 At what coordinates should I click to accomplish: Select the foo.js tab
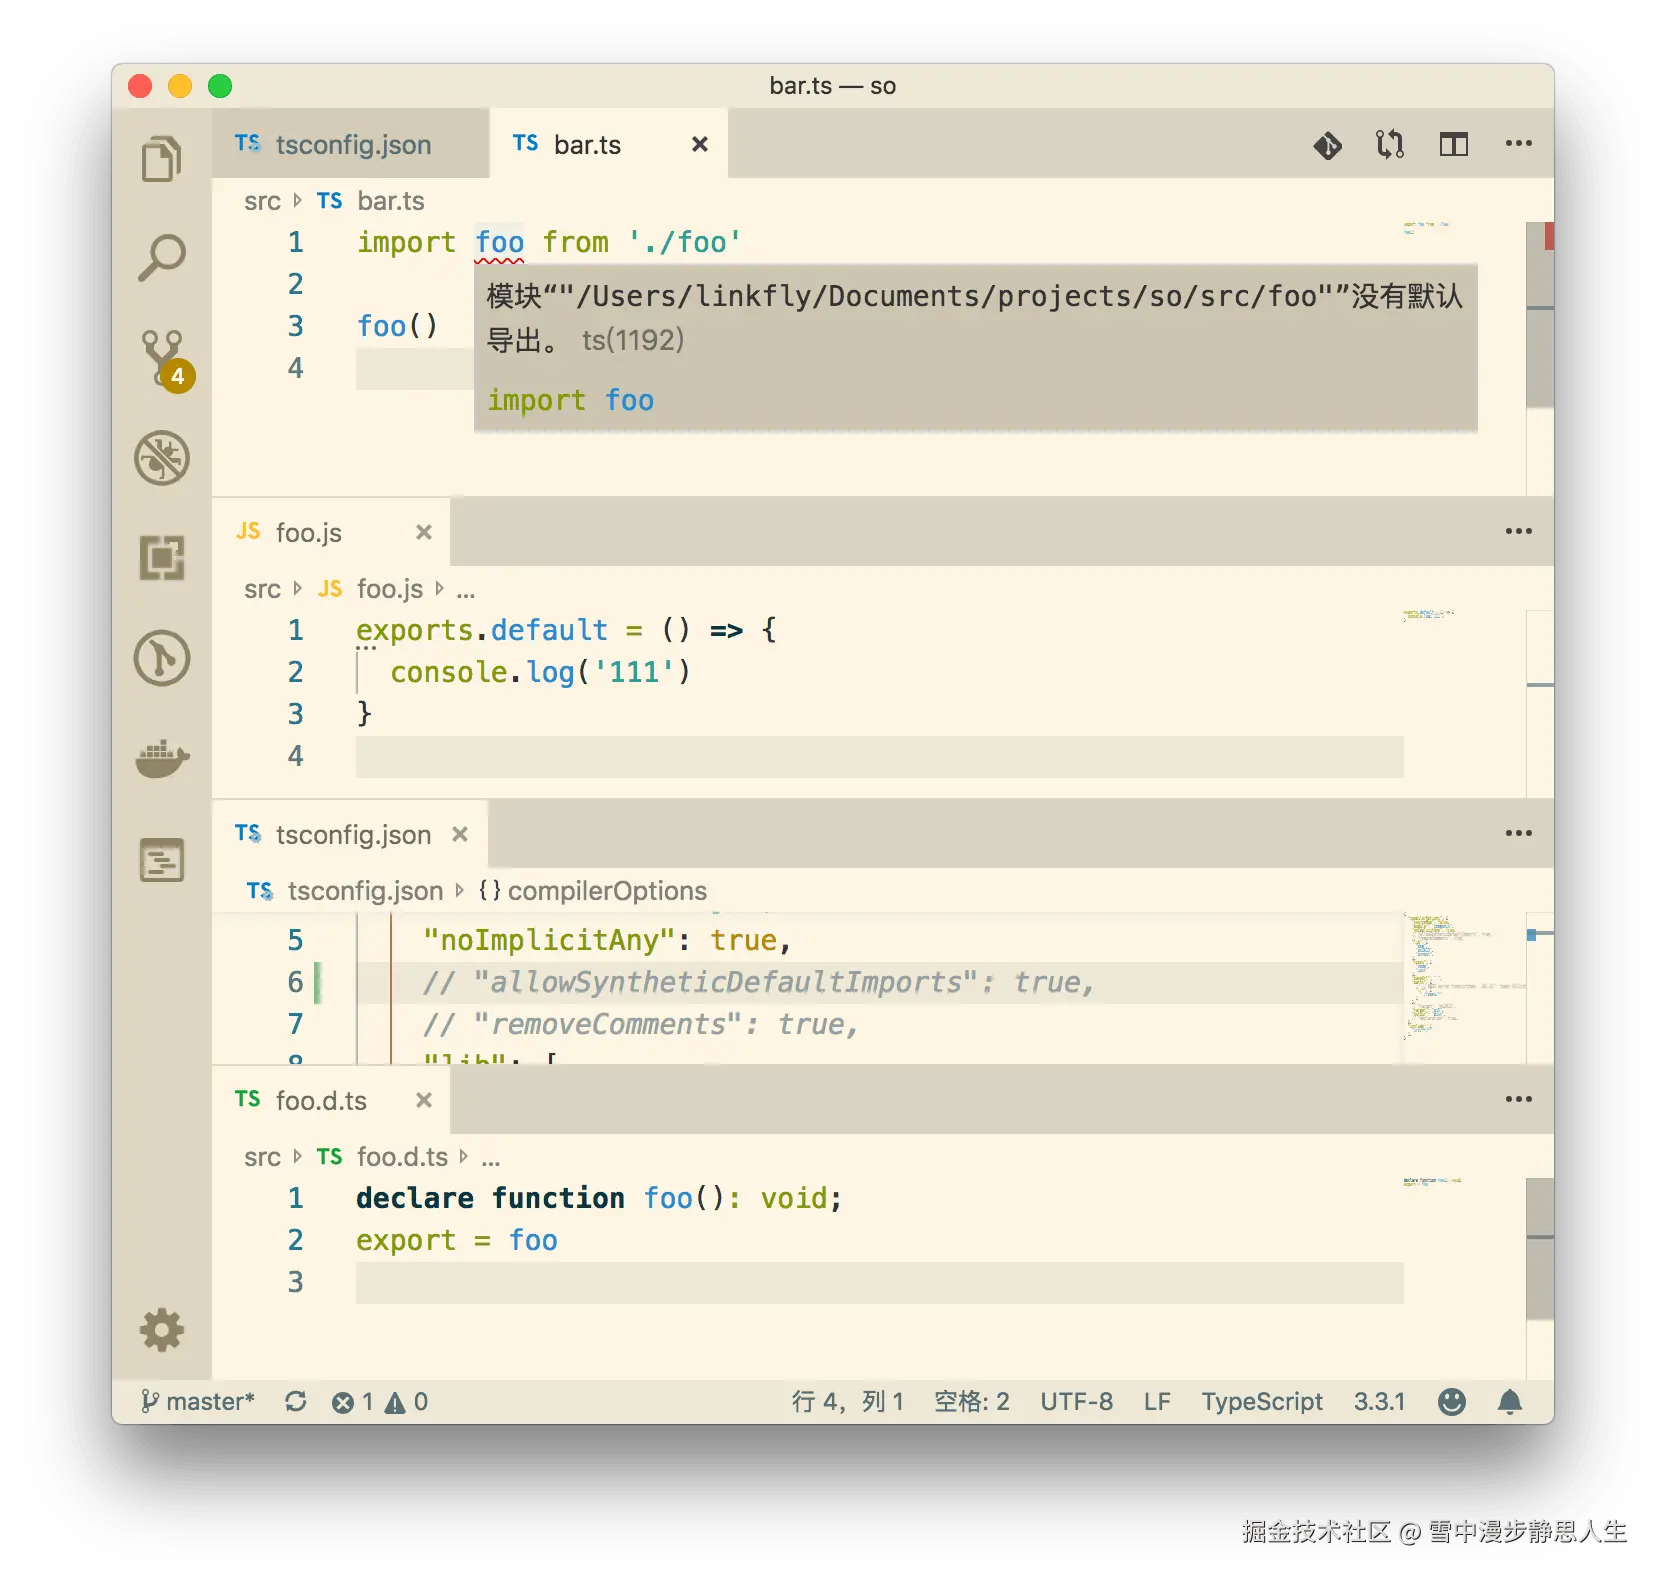331,532
